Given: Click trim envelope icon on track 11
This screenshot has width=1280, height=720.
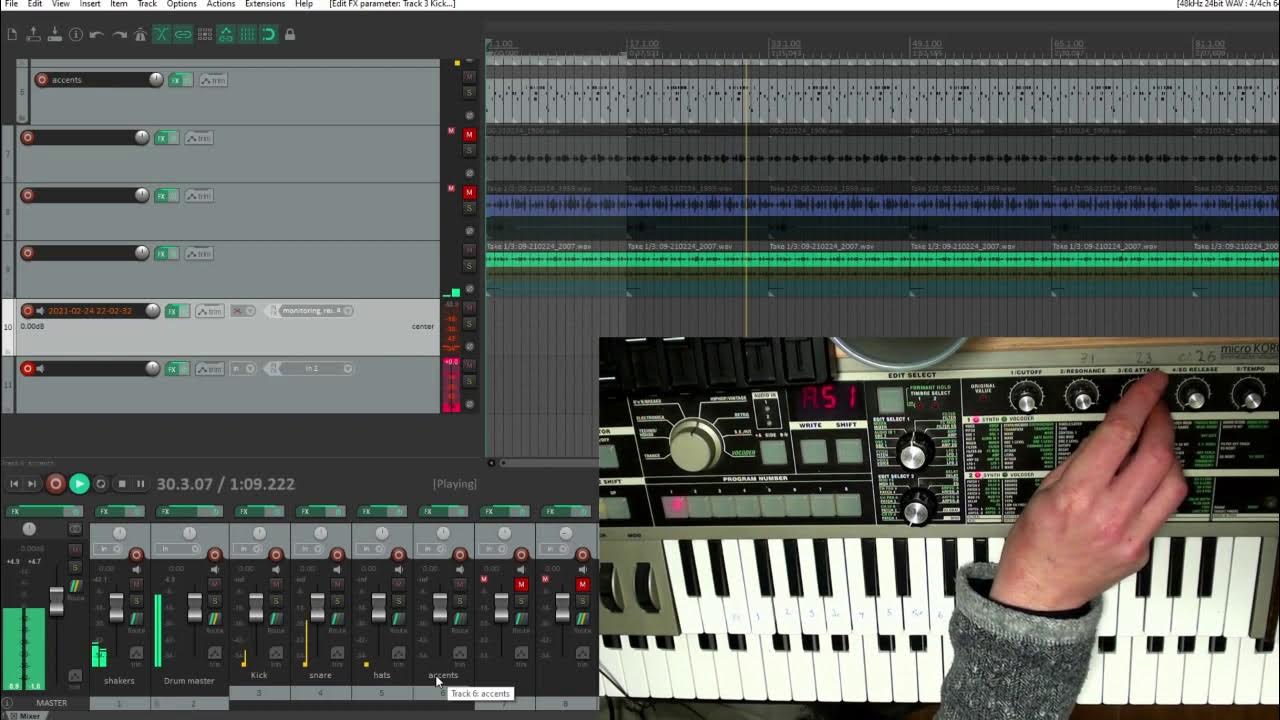Looking at the screenshot, I should [x=209, y=369].
